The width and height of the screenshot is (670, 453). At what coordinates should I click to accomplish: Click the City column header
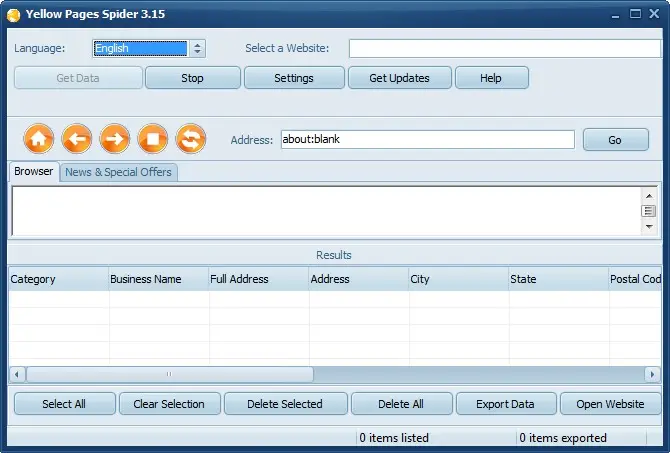click(459, 279)
